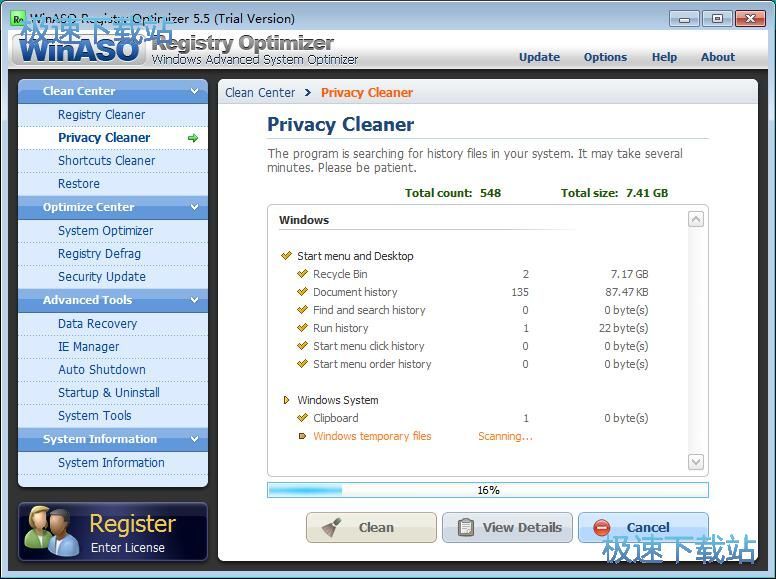Click the 87.47 KB Document history size
776x579 pixels.
627,292
